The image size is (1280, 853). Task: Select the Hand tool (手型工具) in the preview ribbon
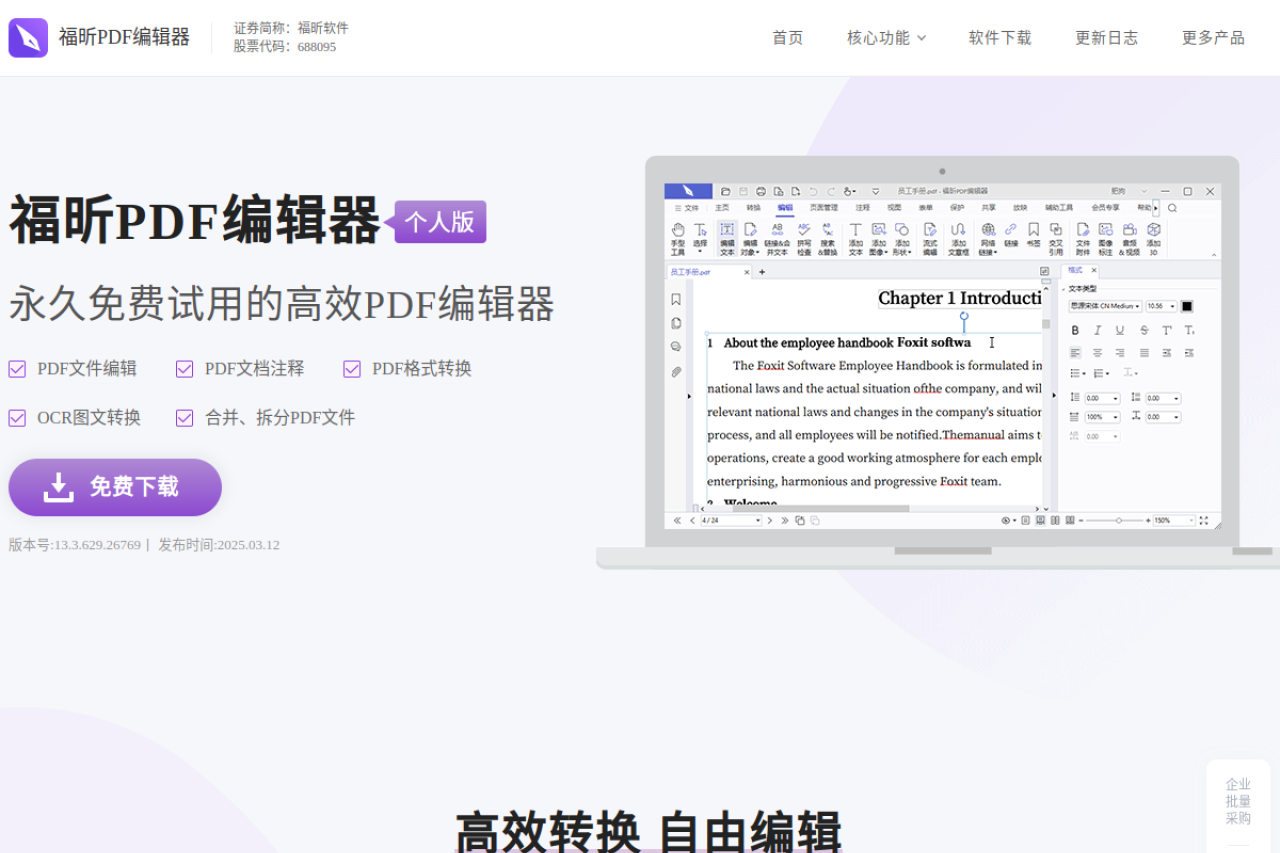678,239
